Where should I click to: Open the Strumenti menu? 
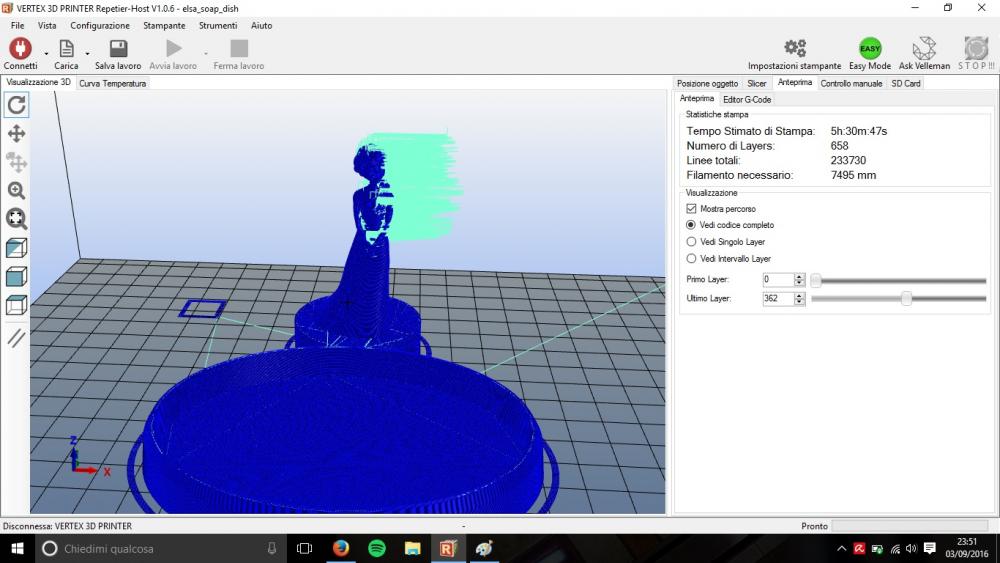click(x=217, y=25)
